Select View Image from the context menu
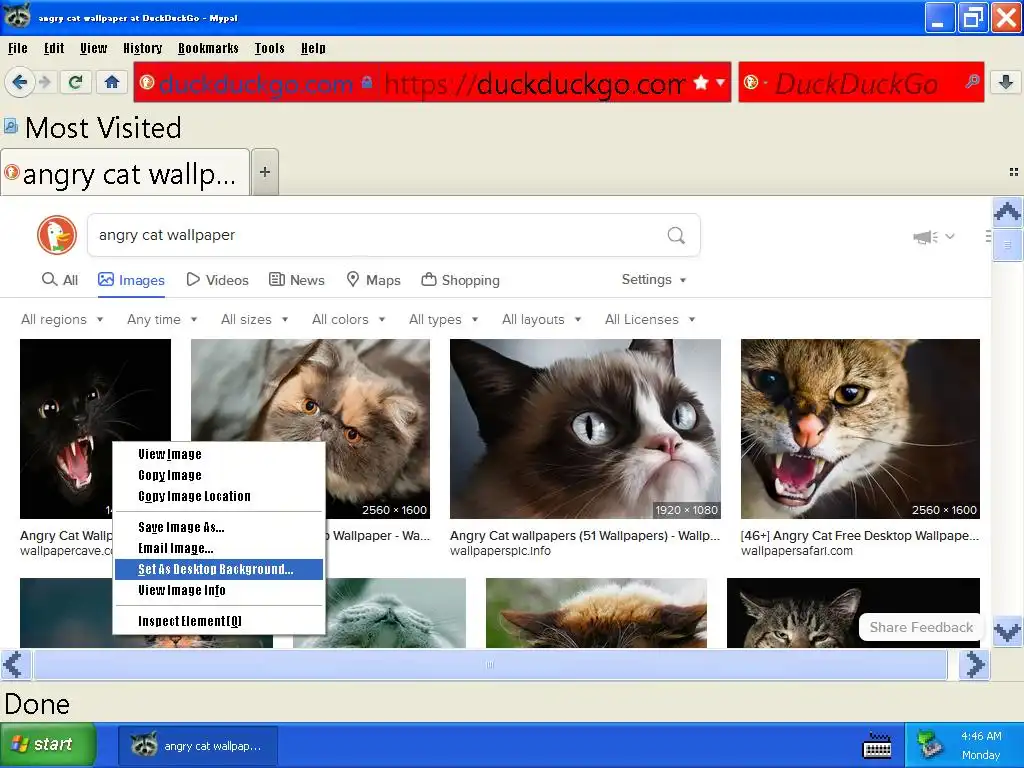The image size is (1024, 768). tap(219, 455)
